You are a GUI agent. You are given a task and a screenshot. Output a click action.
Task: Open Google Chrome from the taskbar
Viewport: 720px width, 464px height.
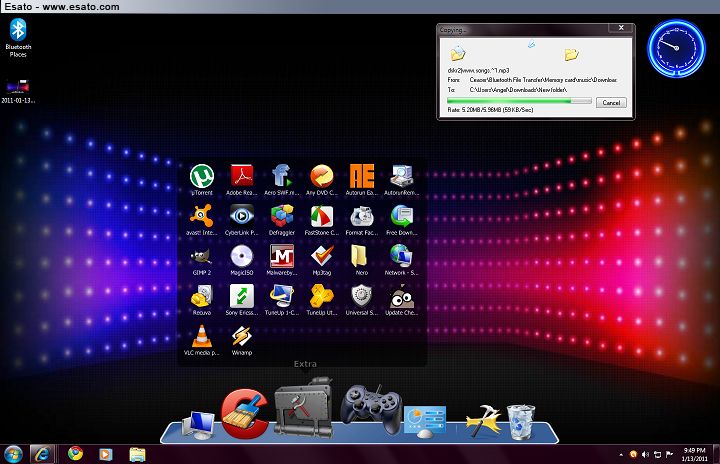click(x=75, y=453)
